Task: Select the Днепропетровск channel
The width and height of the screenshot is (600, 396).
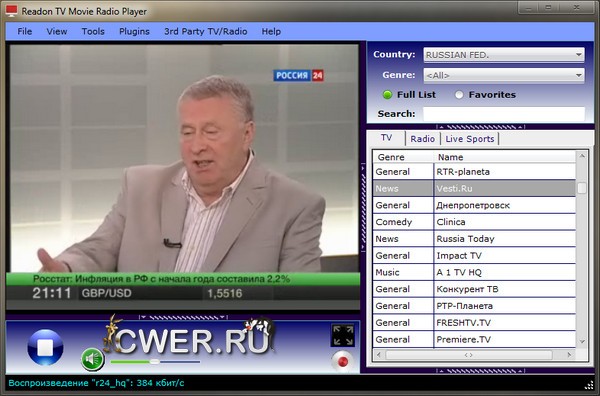Action: (x=474, y=205)
